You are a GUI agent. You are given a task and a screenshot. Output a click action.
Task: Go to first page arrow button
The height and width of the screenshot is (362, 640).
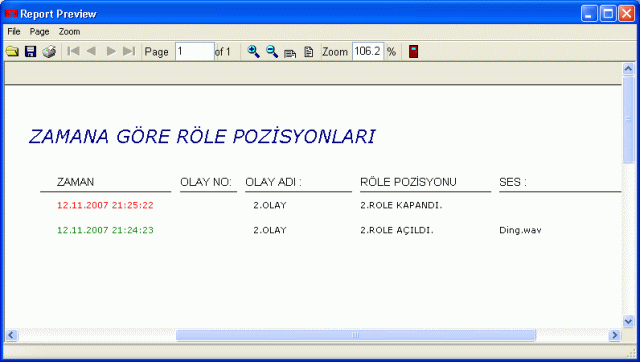(73, 51)
